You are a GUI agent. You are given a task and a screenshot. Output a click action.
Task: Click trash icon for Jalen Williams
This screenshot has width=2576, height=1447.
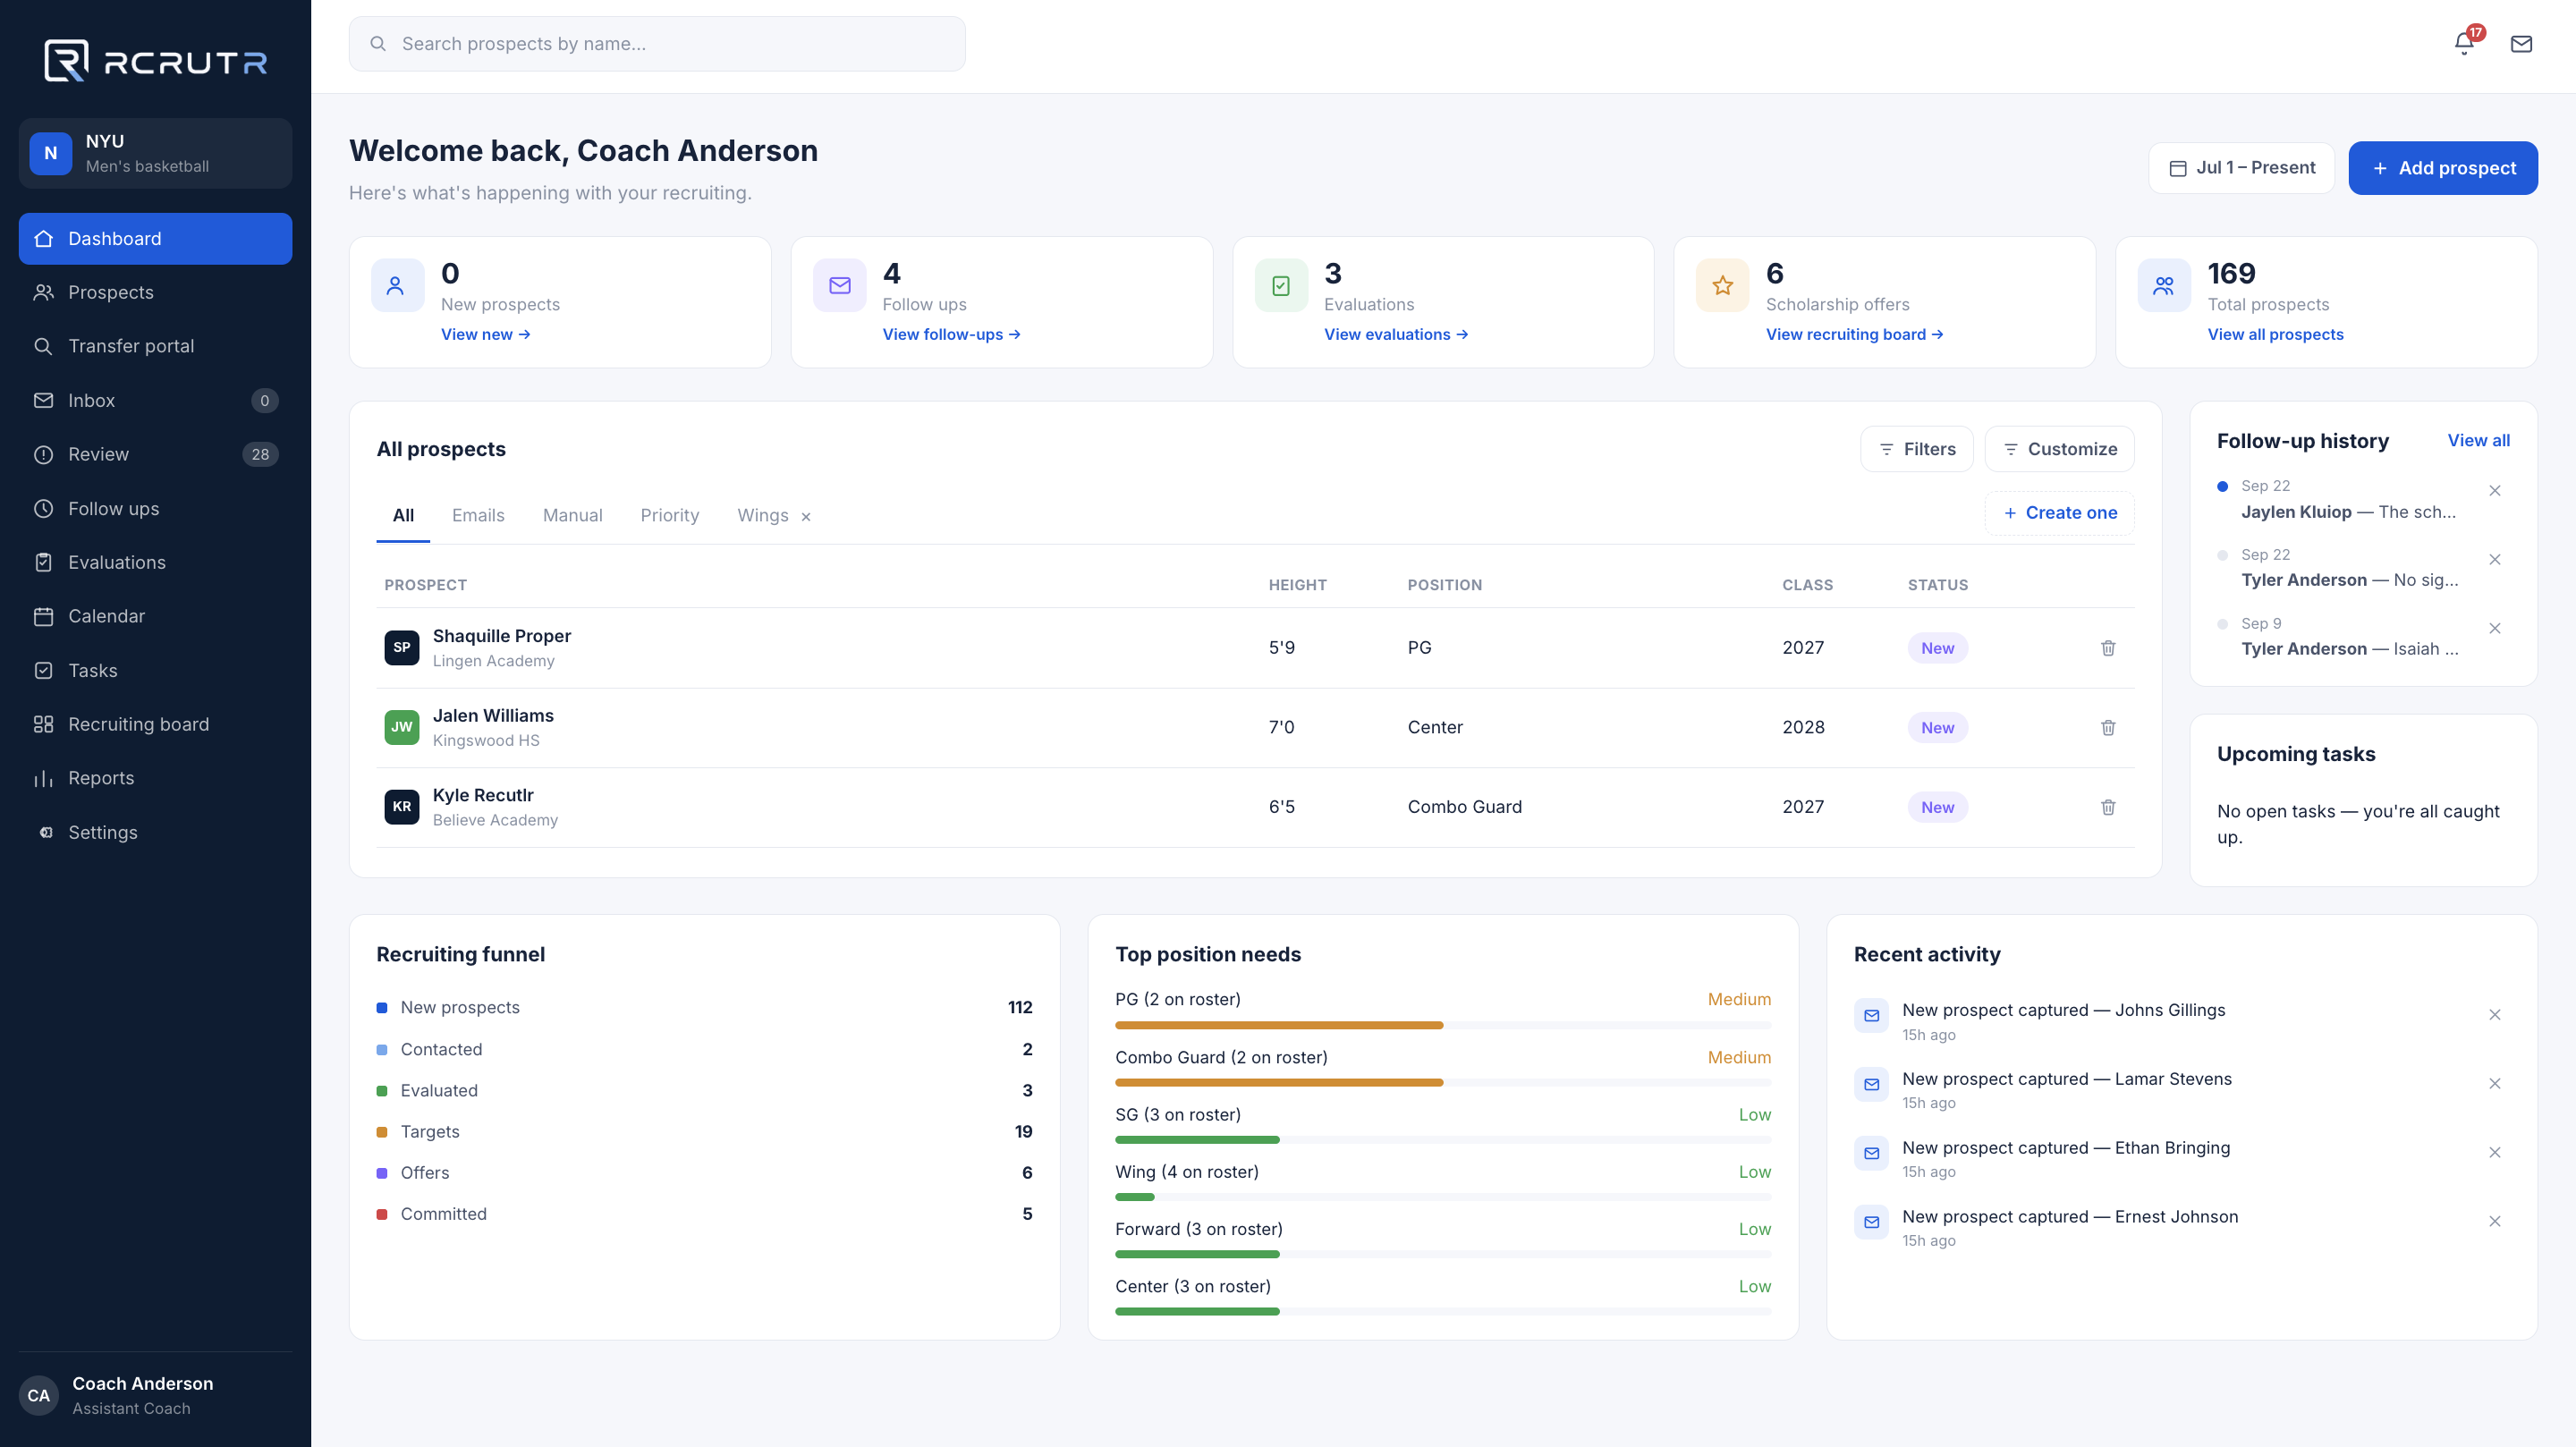click(x=2108, y=728)
